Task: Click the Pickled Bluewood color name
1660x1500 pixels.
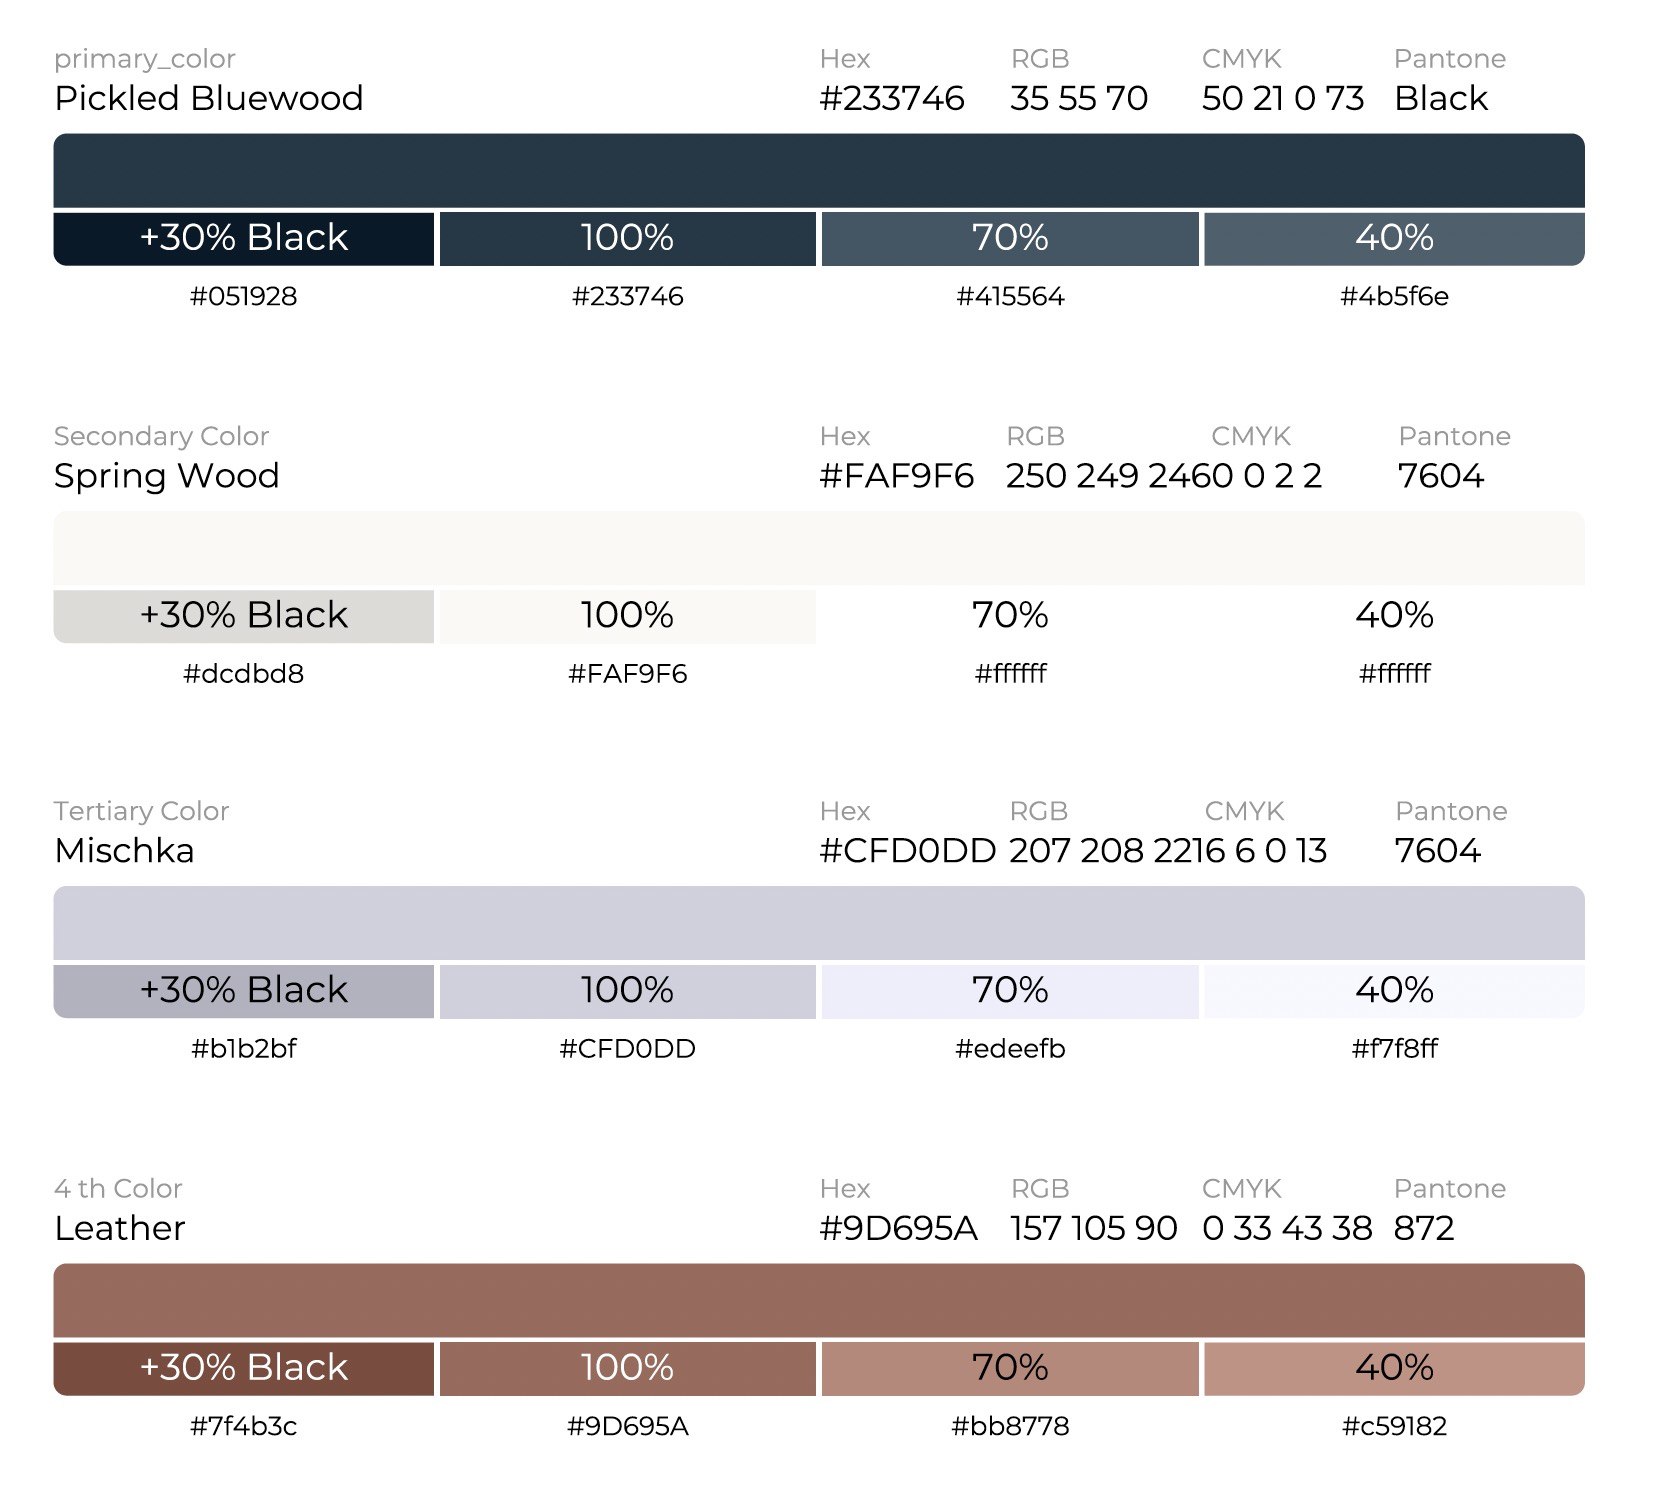Action: click(x=209, y=98)
